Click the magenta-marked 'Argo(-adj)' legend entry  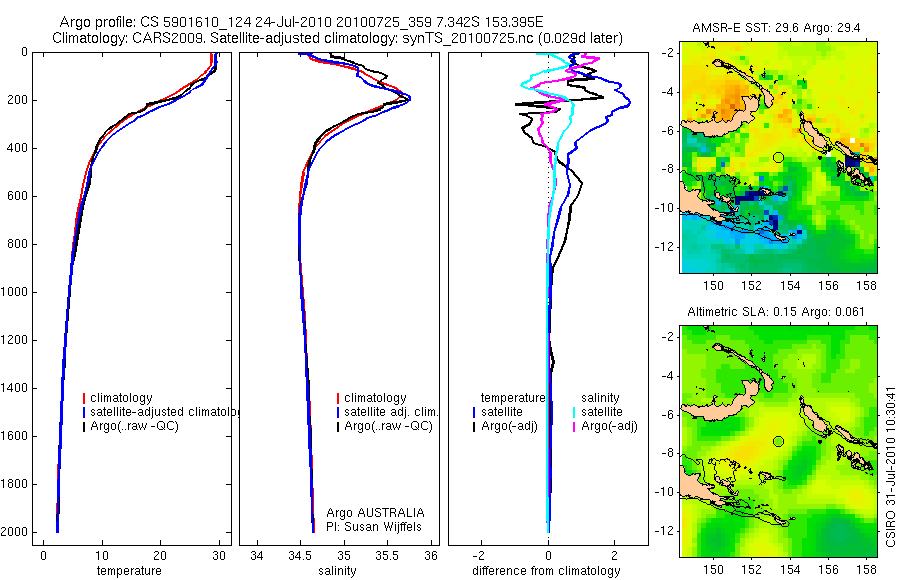(x=609, y=427)
